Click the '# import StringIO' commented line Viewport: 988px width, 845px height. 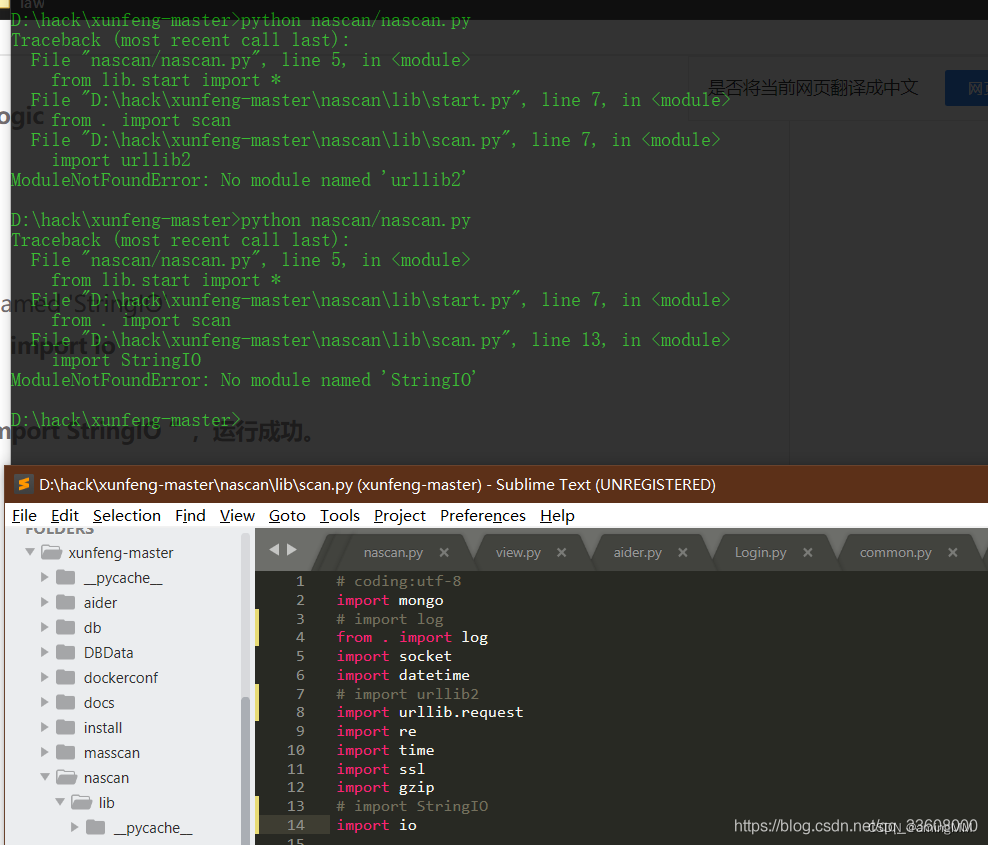click(x=412, y=806)
